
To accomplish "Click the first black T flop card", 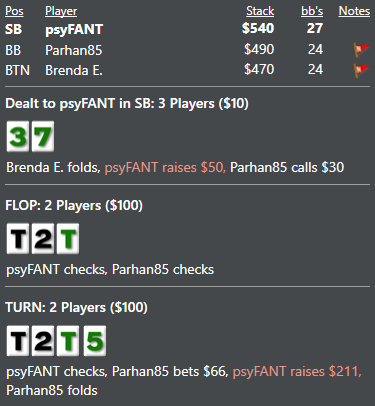I will (x=18, y=239).
